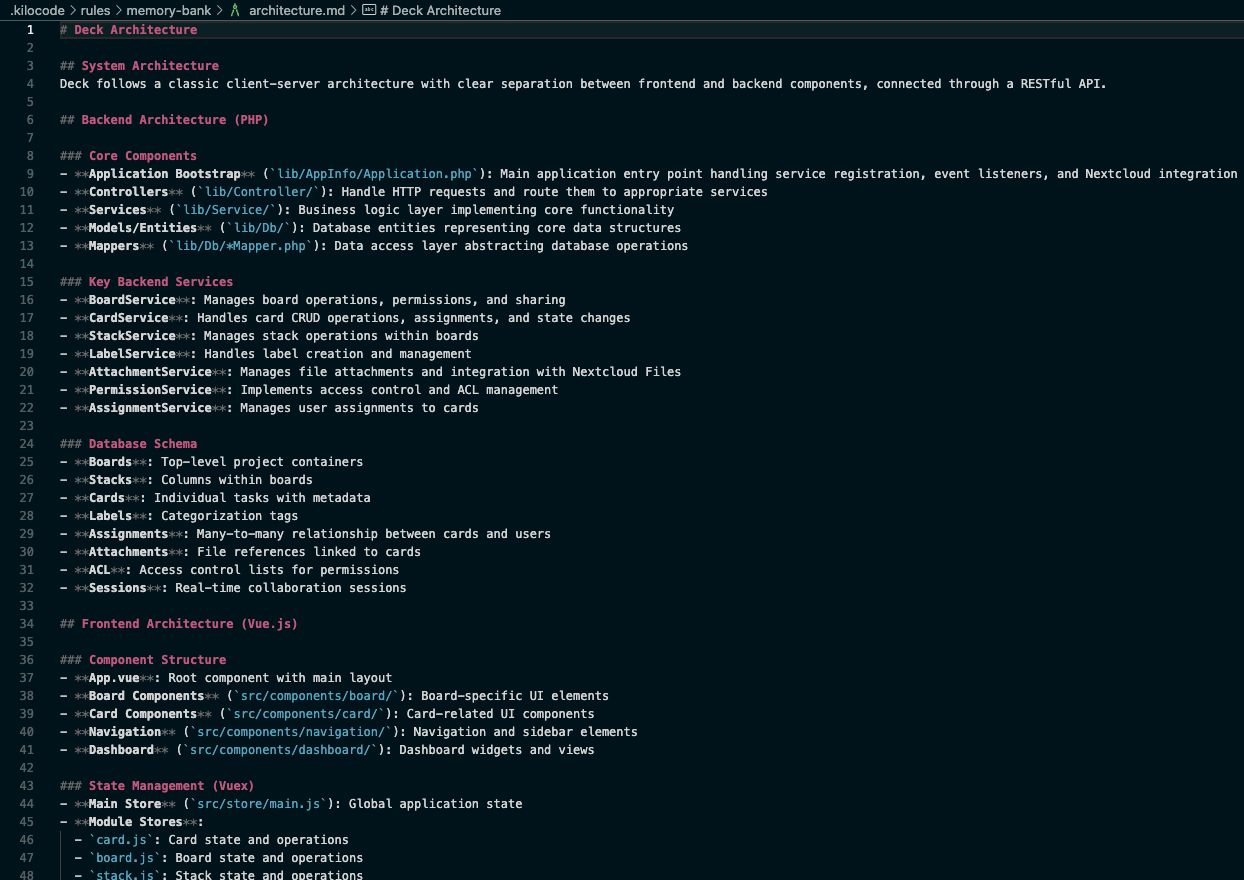Screen dimensions: 1244x880
Task: Click the markdown file icon in breadcrumb
Action: [235, 10]
